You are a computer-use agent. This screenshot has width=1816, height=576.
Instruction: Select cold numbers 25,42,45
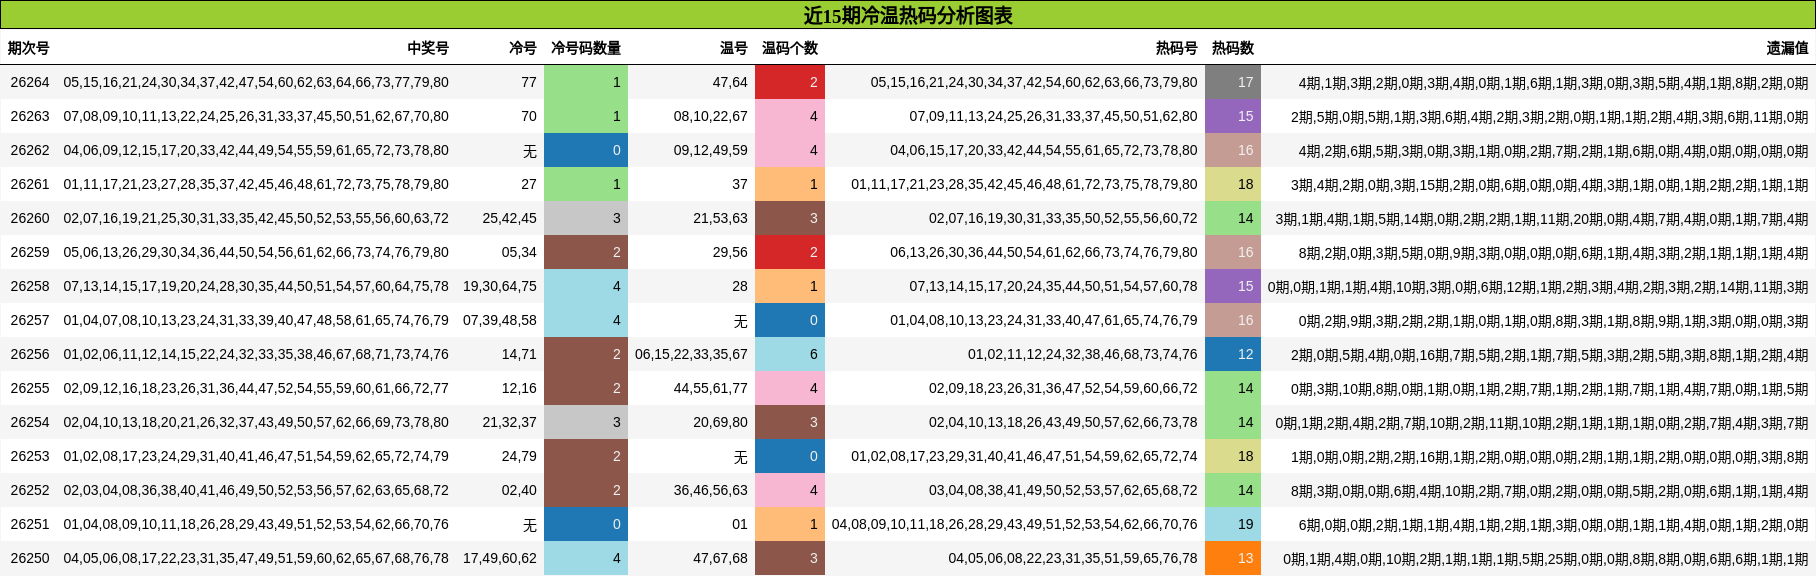510,218
